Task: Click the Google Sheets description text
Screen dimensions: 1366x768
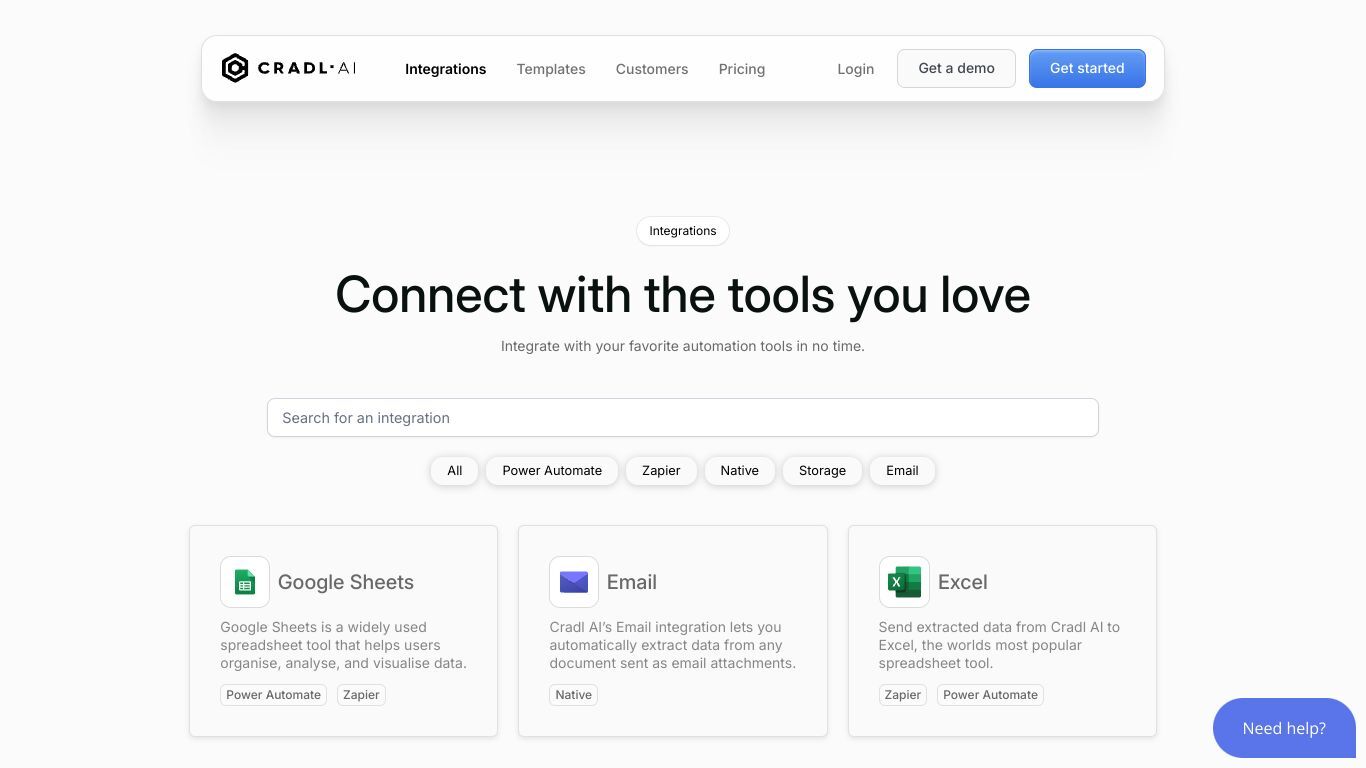Action: [x=344, y=645]
